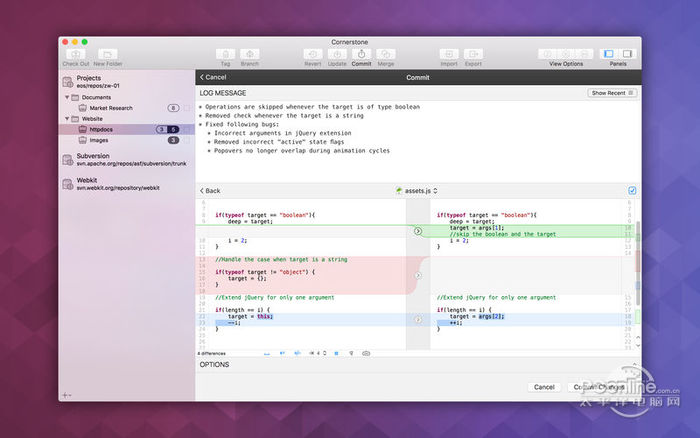Viewport: 700px width, 438px height.
Task: Click the Update toolbar icon
Action: pyautogui.click(x=337, y=54)
